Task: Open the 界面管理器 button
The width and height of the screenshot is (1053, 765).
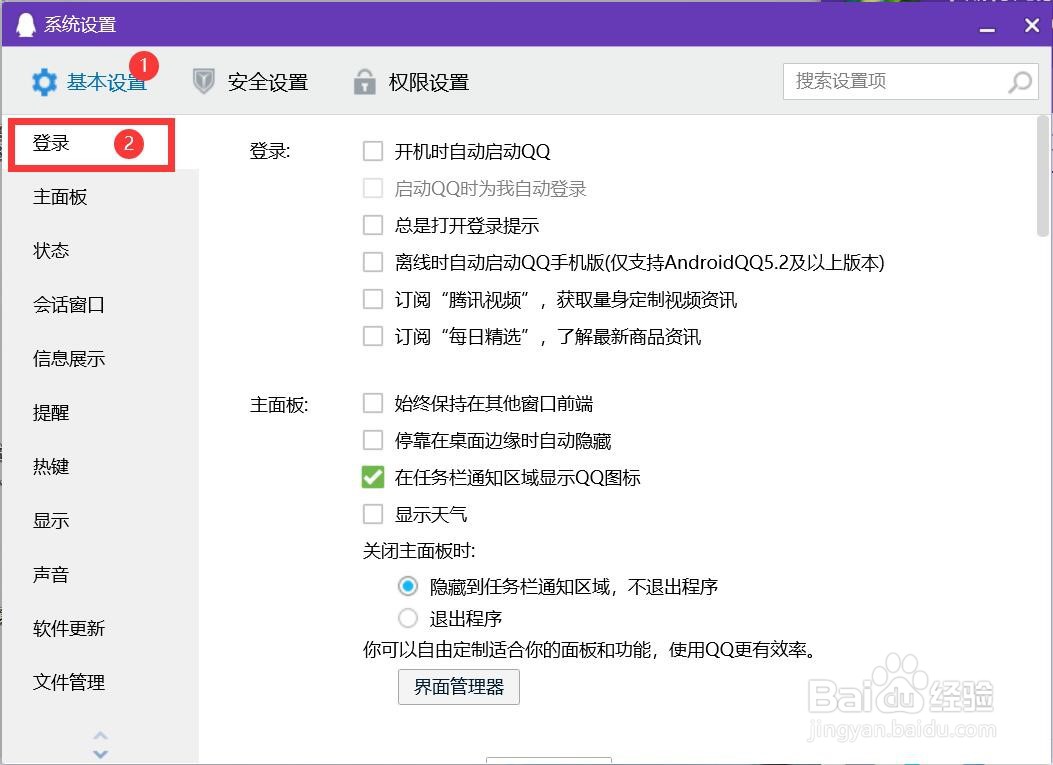Action: pyautogui.click(x=459, y=686)
